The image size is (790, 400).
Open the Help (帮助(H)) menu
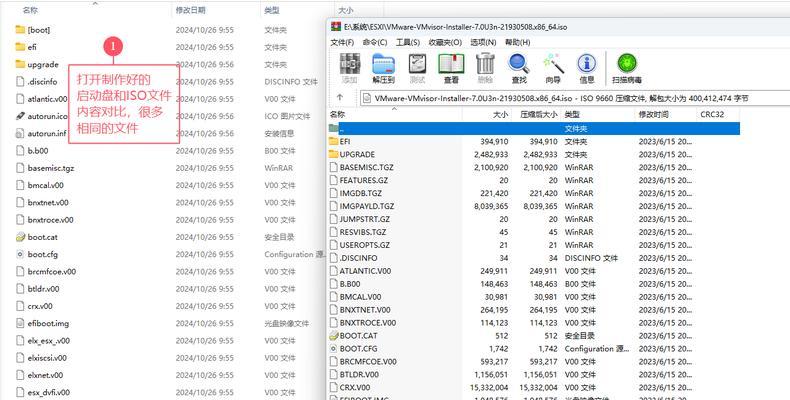click(x=517, y=42)
